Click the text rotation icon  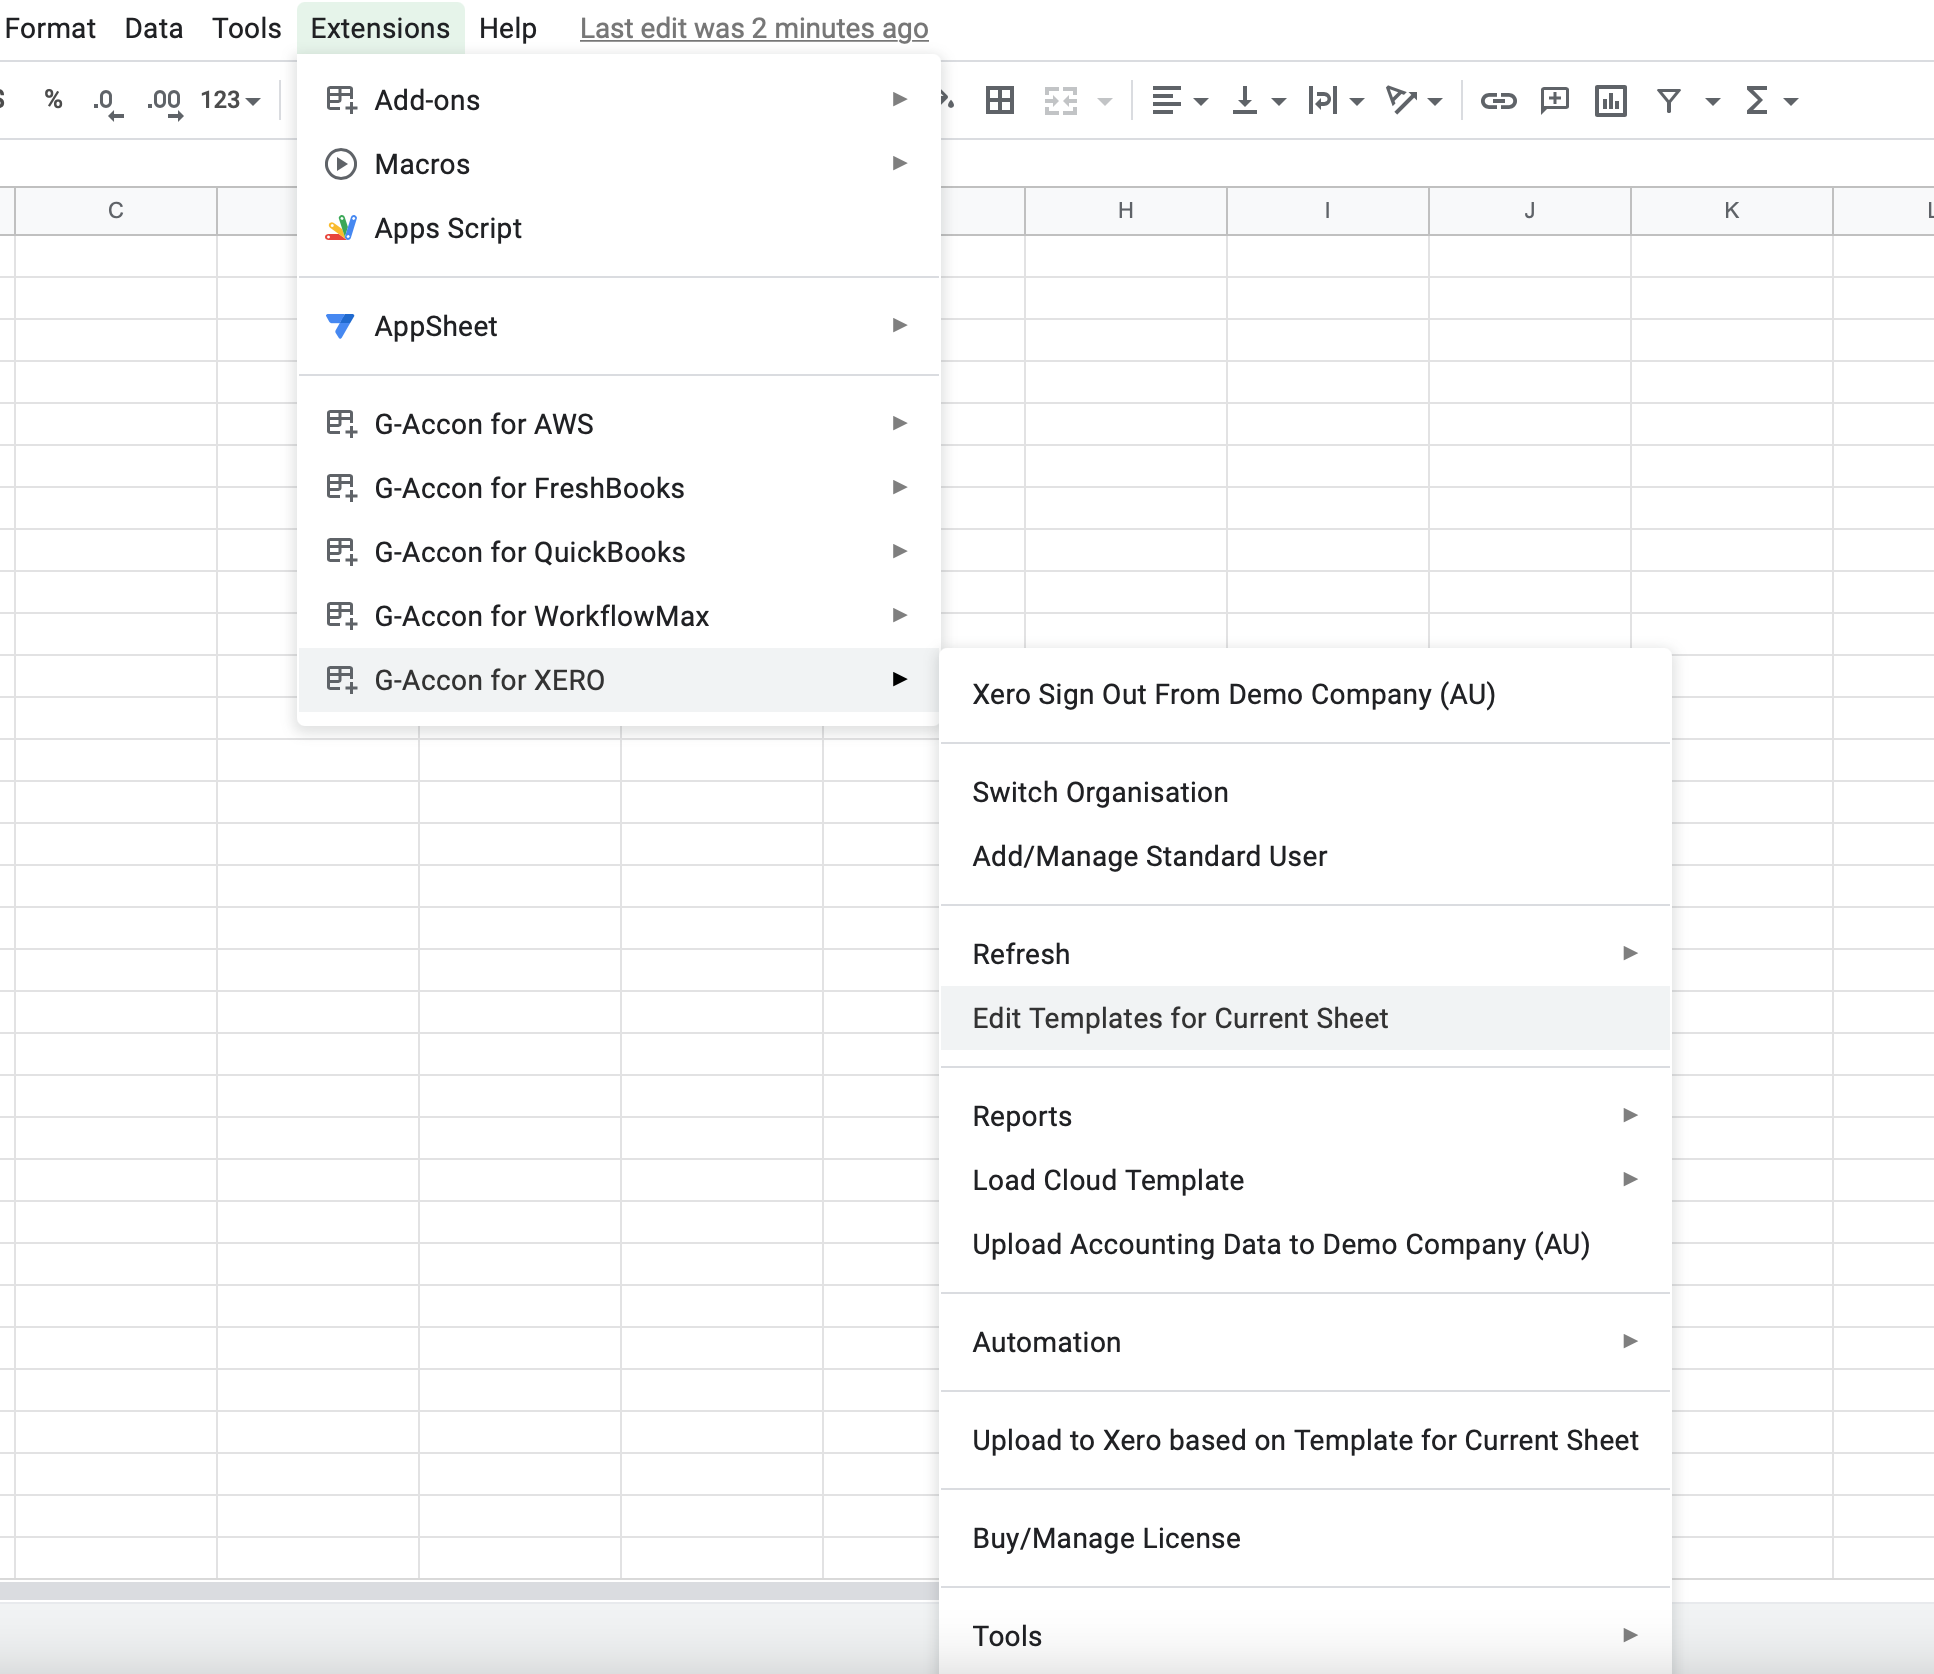tap(1402, 100)
